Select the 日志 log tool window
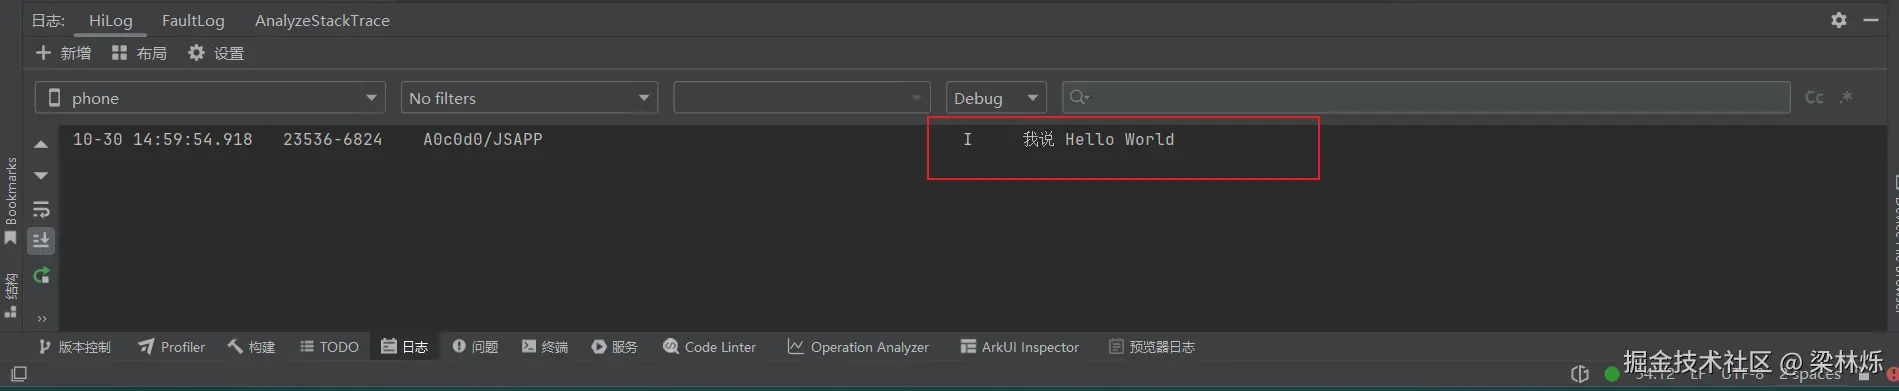This screenshot has width=1899, height=391. click(405, 347)
